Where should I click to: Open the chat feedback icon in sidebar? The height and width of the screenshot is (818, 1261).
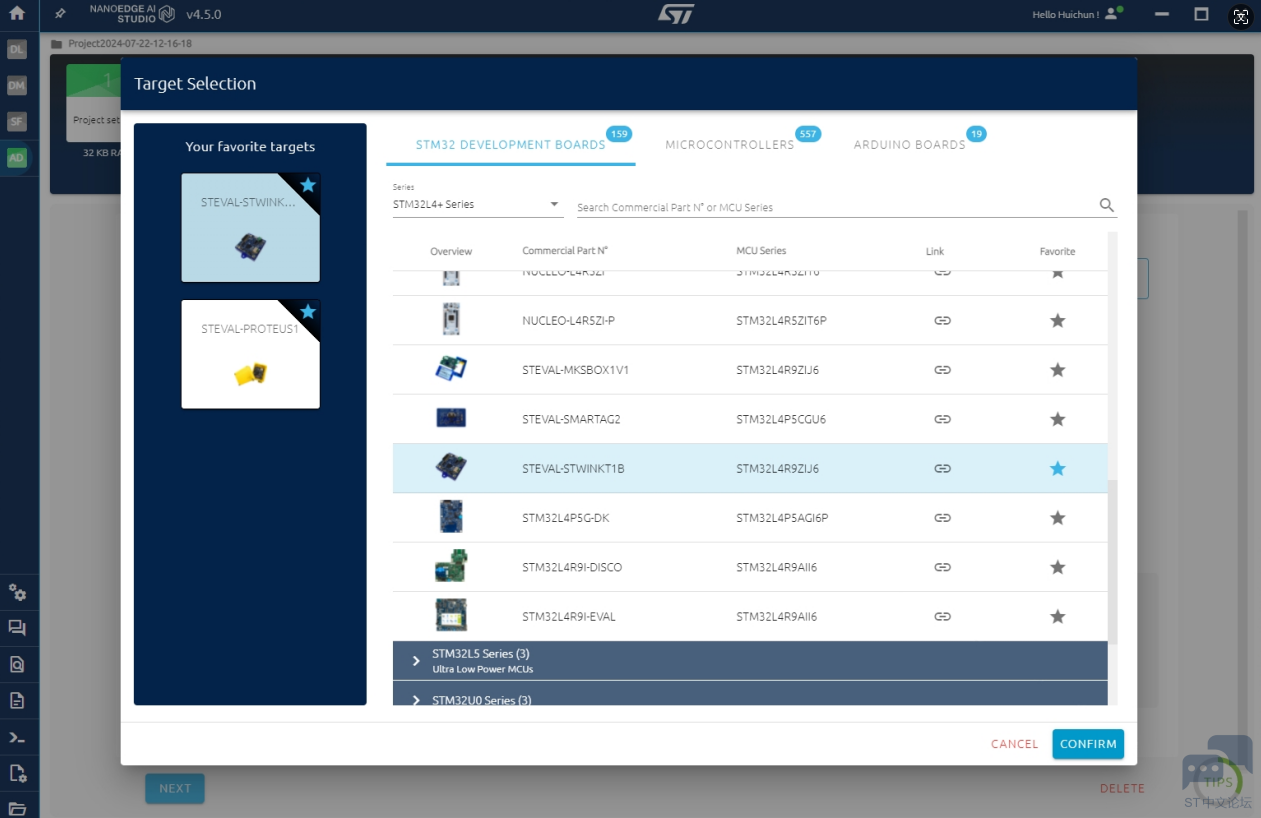point(17,628)
